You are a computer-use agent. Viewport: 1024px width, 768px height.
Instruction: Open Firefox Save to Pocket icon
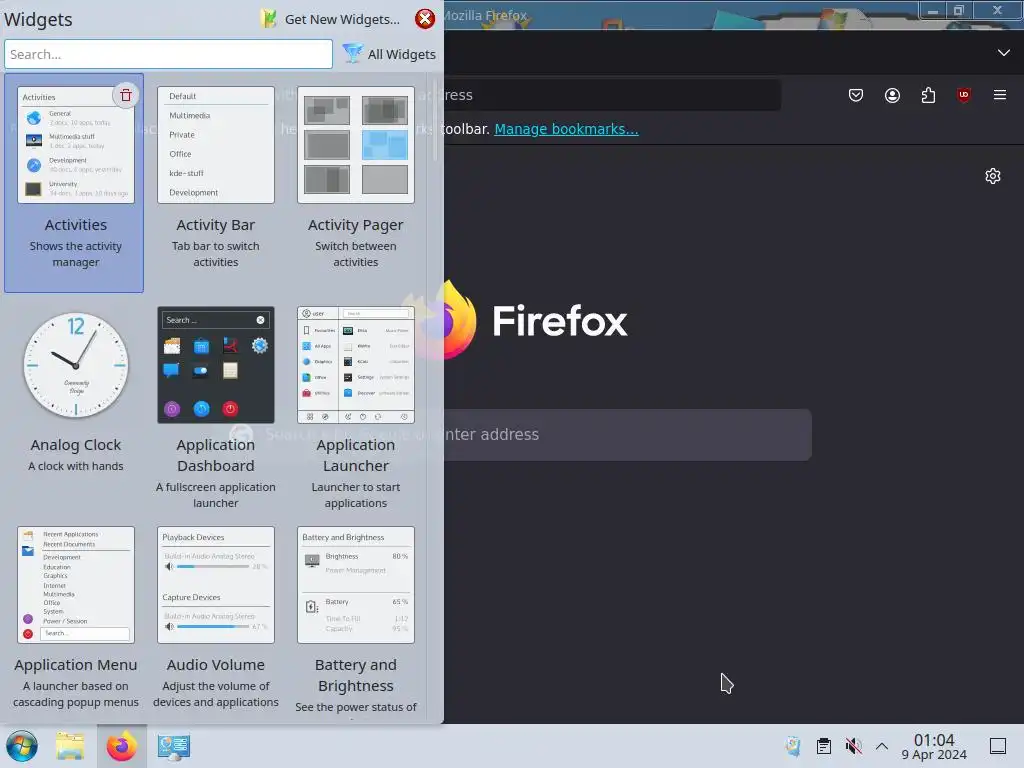(x=856, y=95)
